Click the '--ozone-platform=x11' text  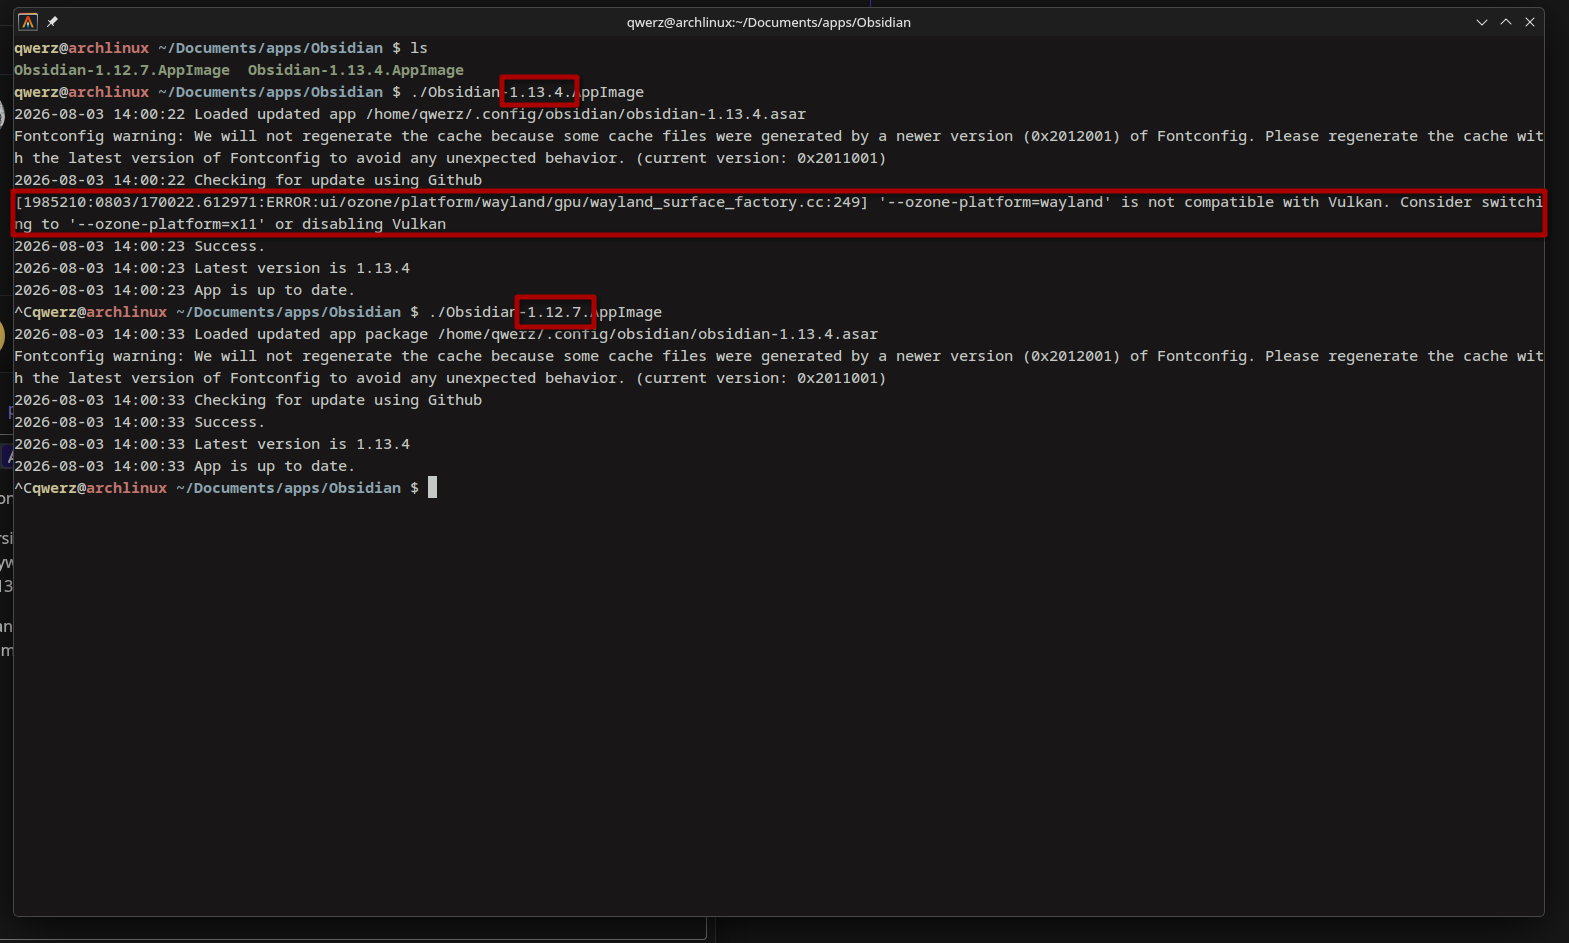point(167,224)
